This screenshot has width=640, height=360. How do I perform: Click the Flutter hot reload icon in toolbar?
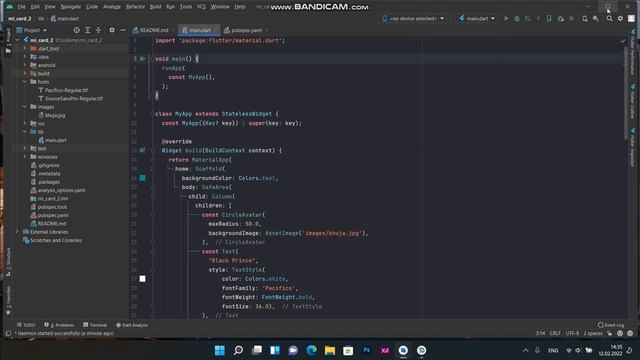click(538, 18)
